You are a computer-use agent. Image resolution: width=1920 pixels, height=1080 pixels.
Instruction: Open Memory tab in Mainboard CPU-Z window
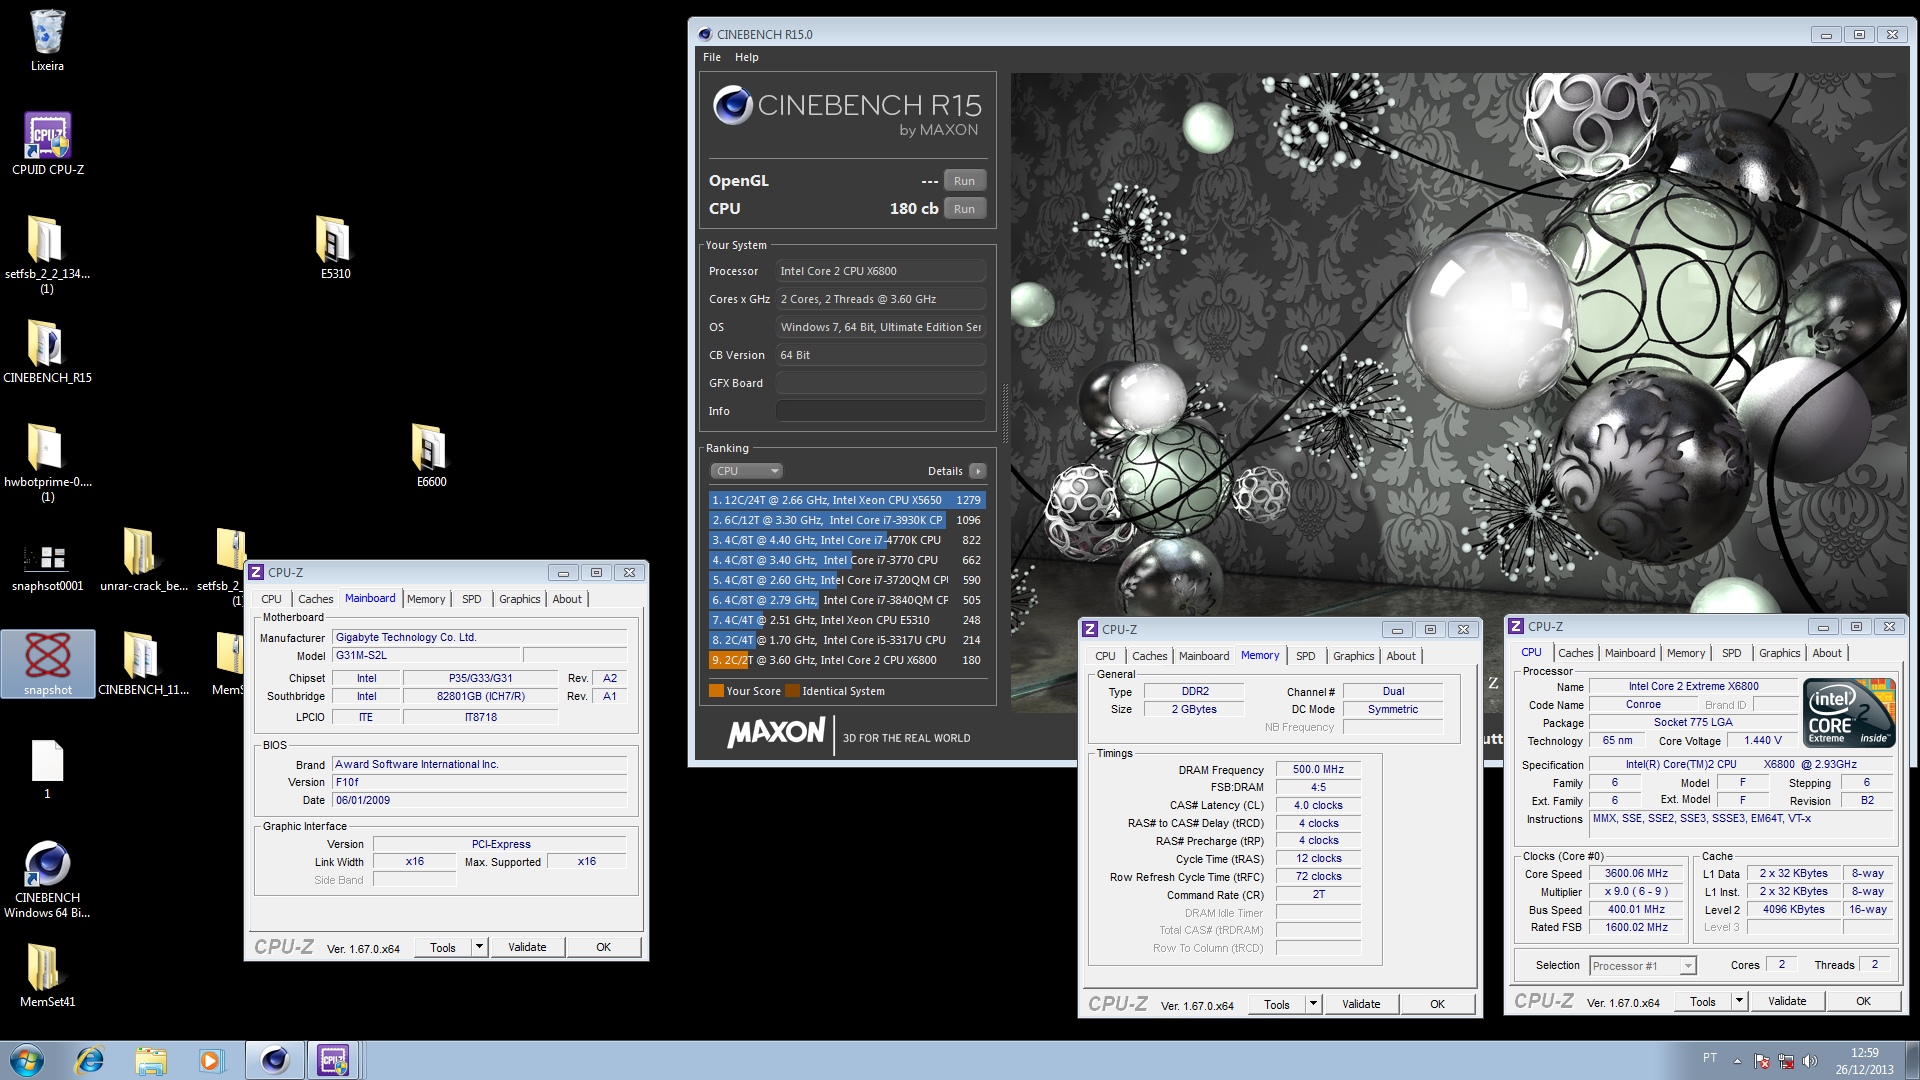click(x=426, y=599)
